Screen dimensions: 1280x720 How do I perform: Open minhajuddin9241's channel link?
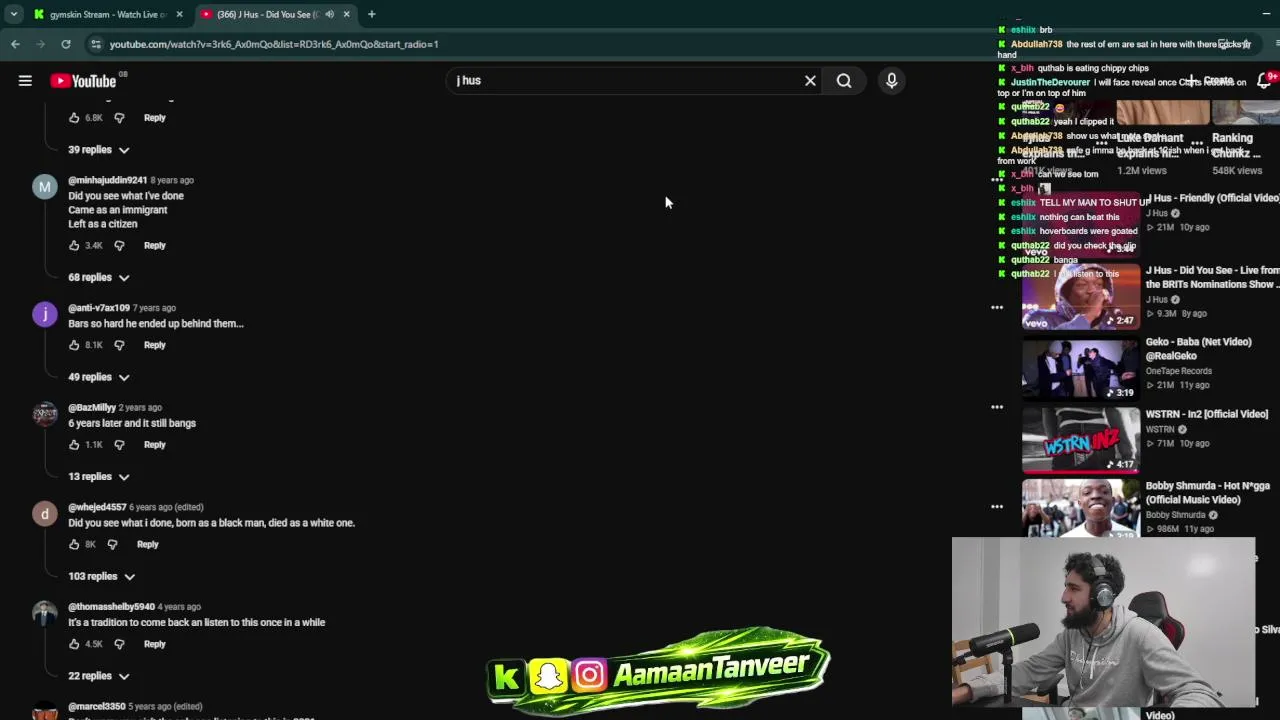[x=107, y=180]
